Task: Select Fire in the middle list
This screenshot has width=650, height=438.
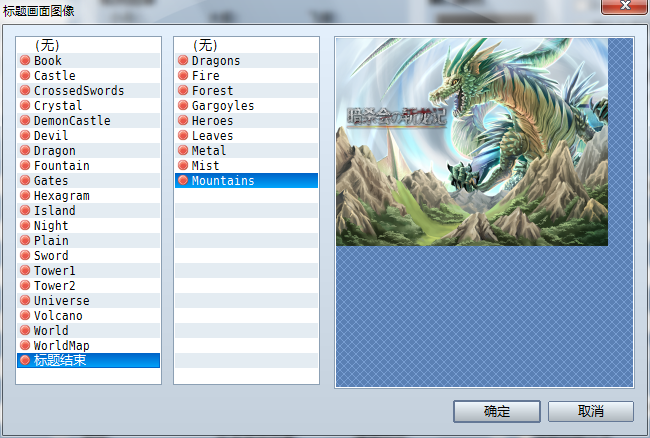Action: (246, 75)
